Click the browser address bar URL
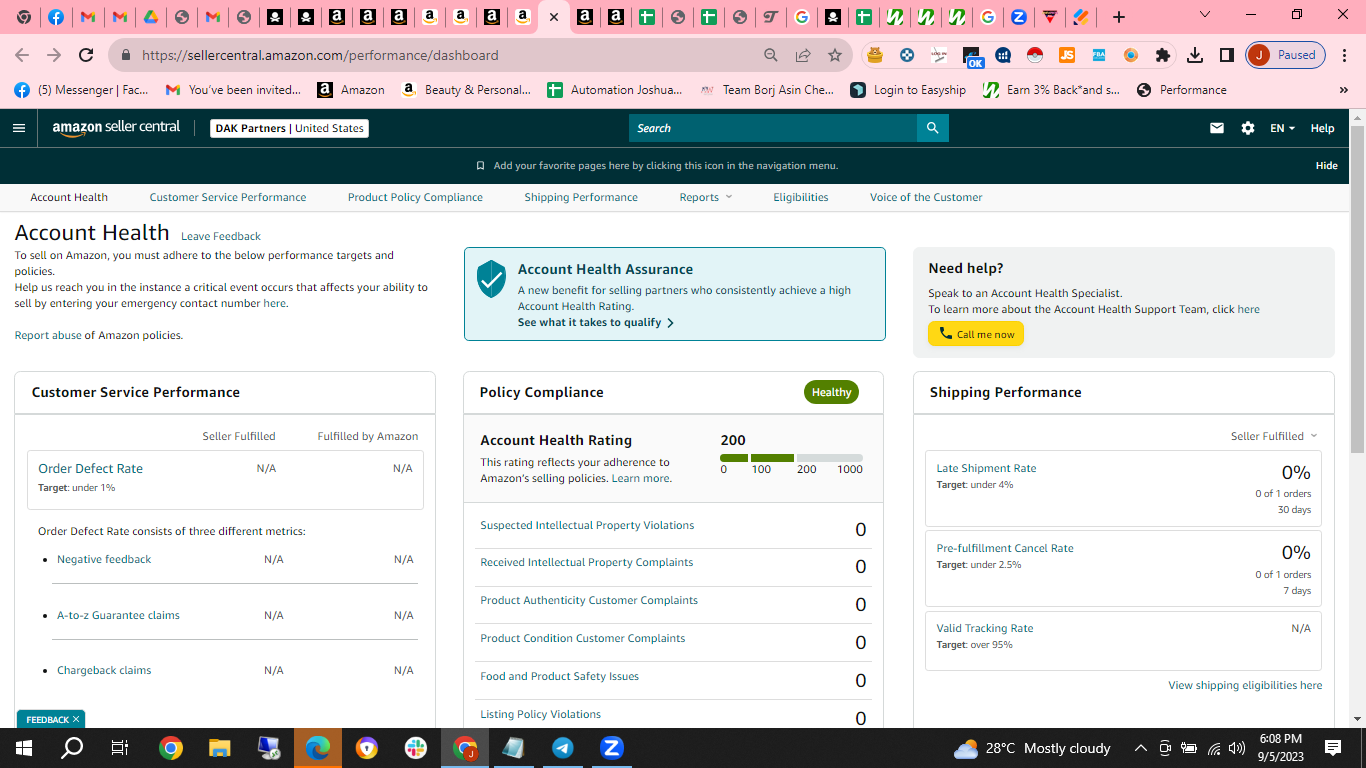 (320, 55)
